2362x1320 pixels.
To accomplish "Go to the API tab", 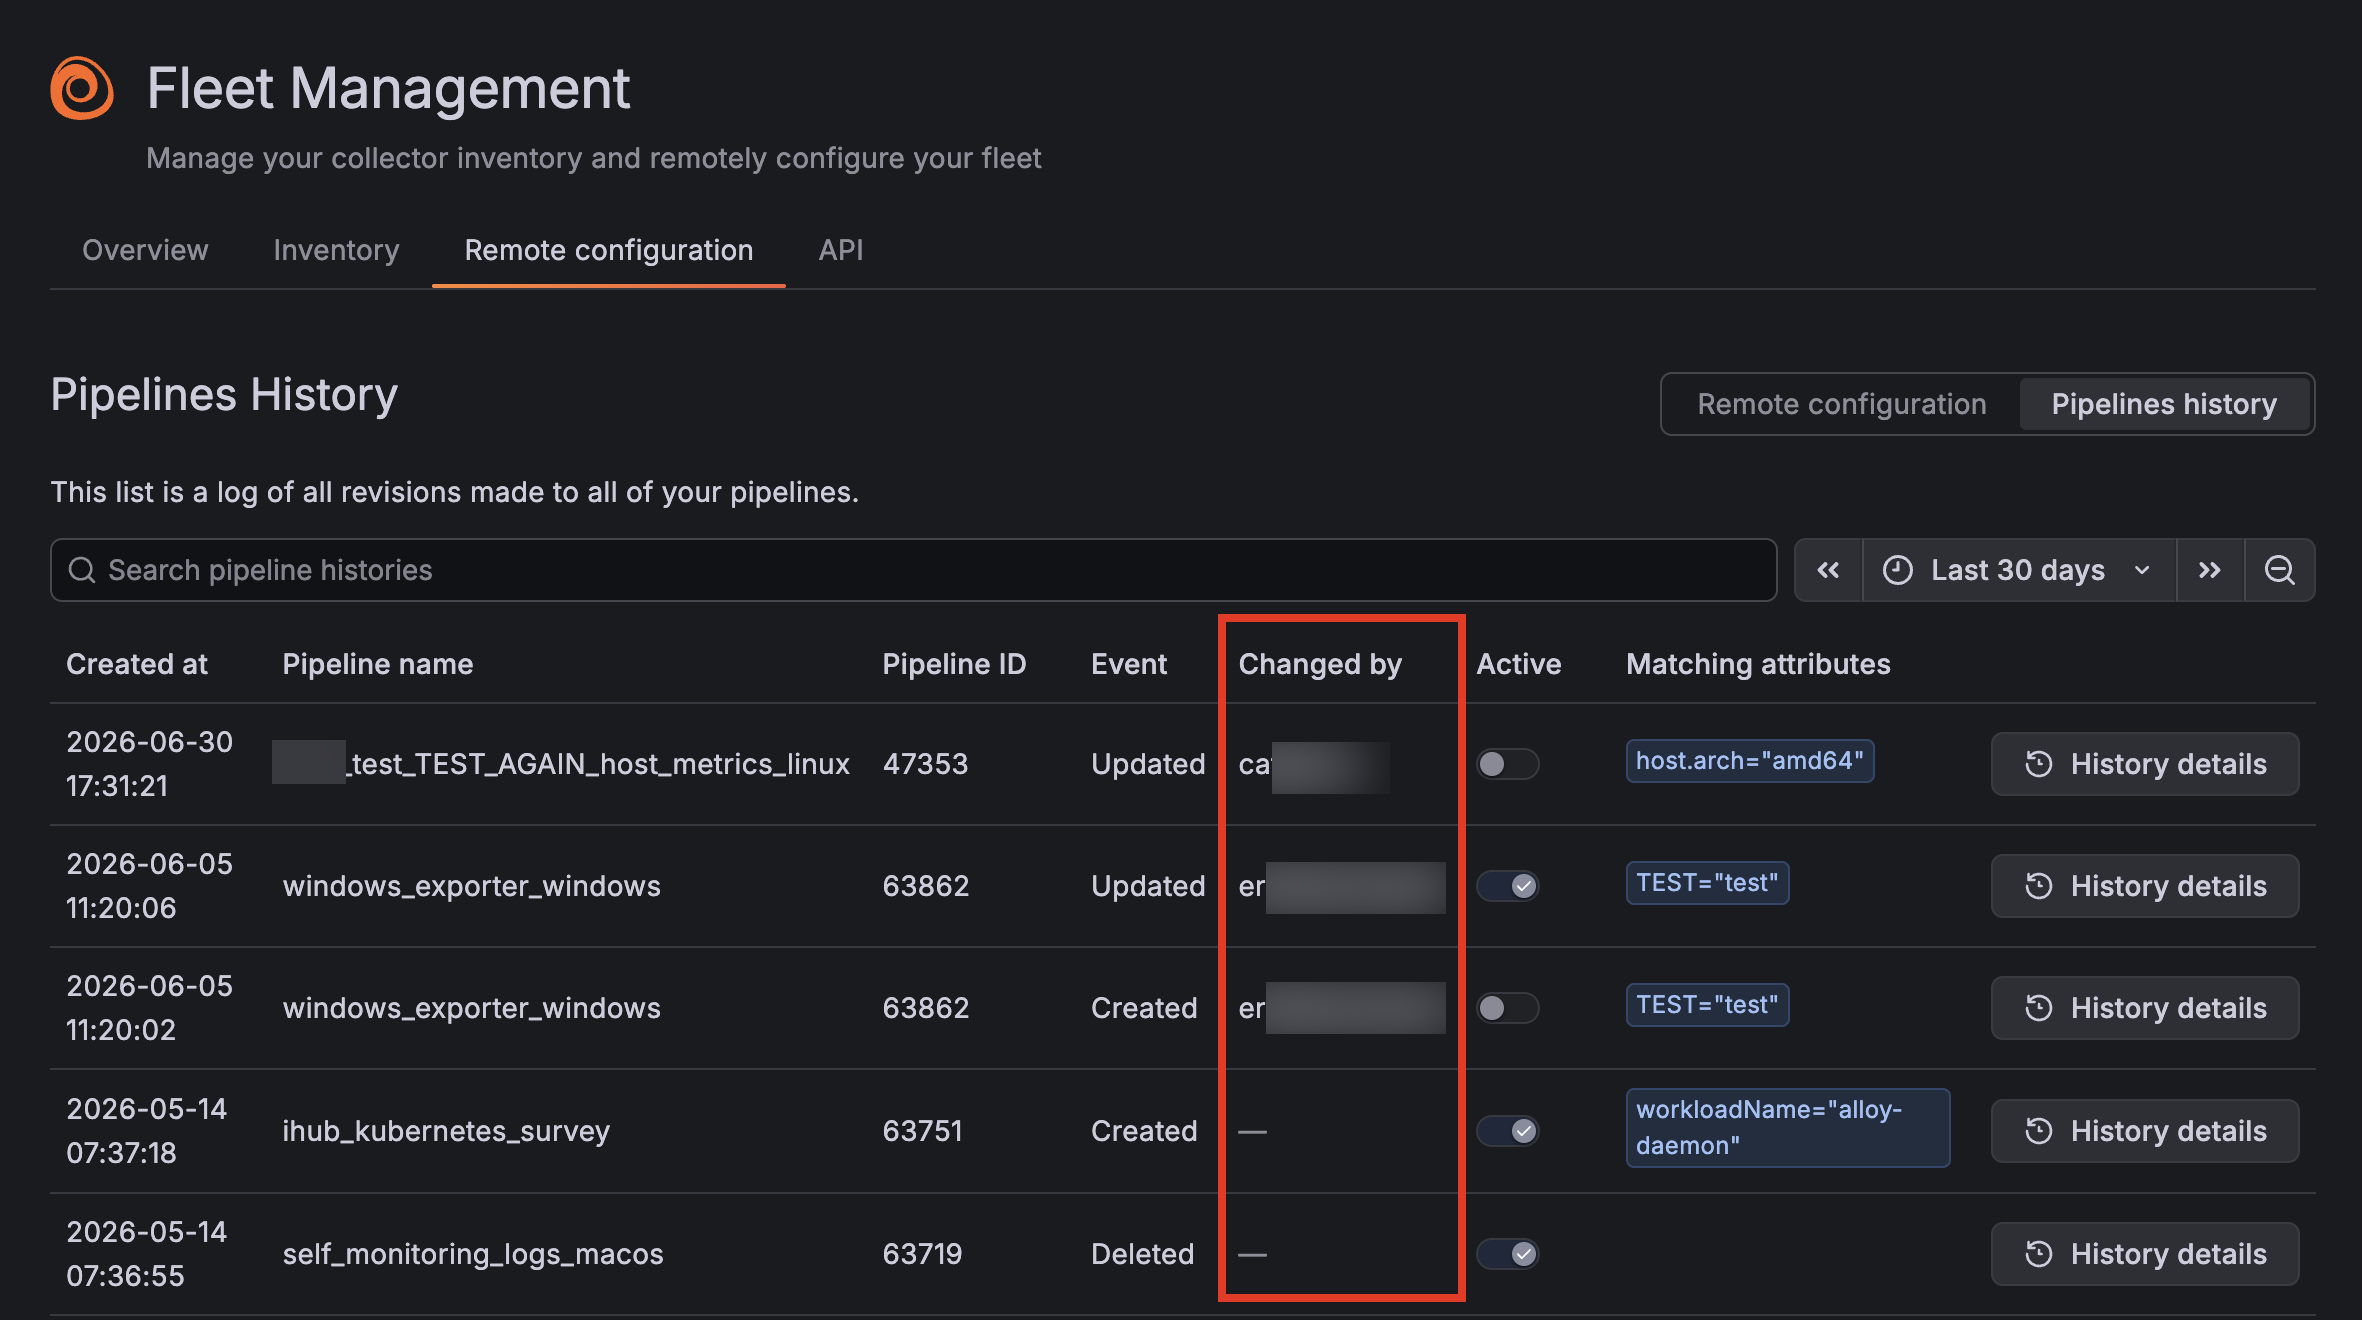I will click(x=841, y=250).
